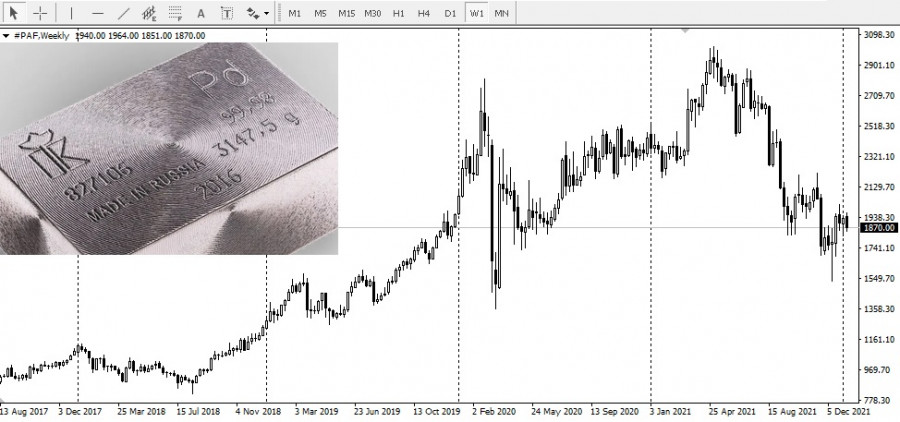Click '2 Feb 2020' on the time axis
The image size is (900, 422).
[x=494, y=412]
